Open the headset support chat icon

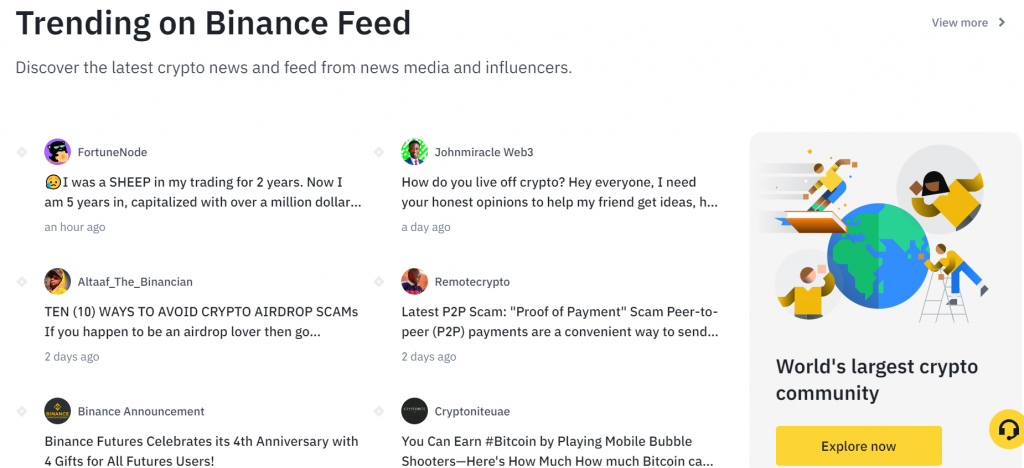coord(1008,429)
